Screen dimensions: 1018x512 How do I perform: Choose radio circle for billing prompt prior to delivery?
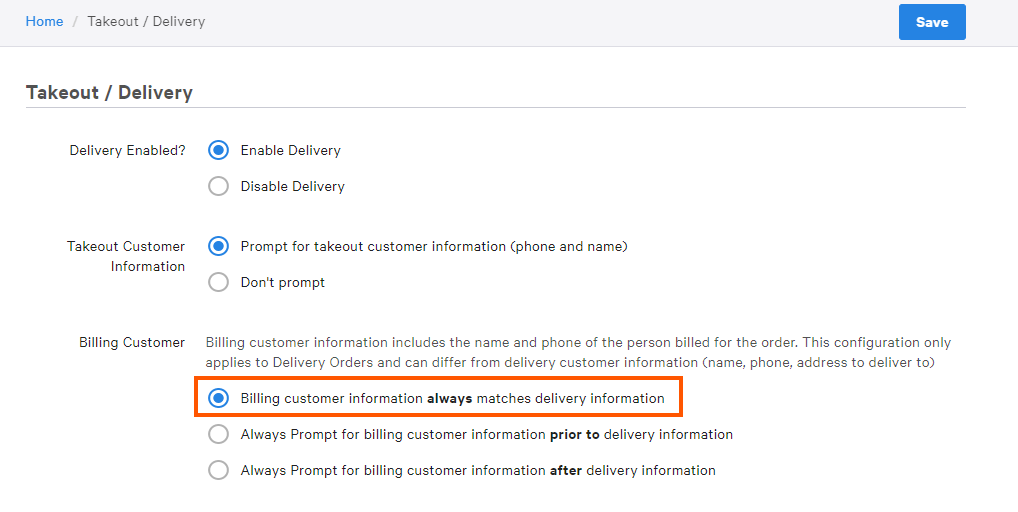218,434
